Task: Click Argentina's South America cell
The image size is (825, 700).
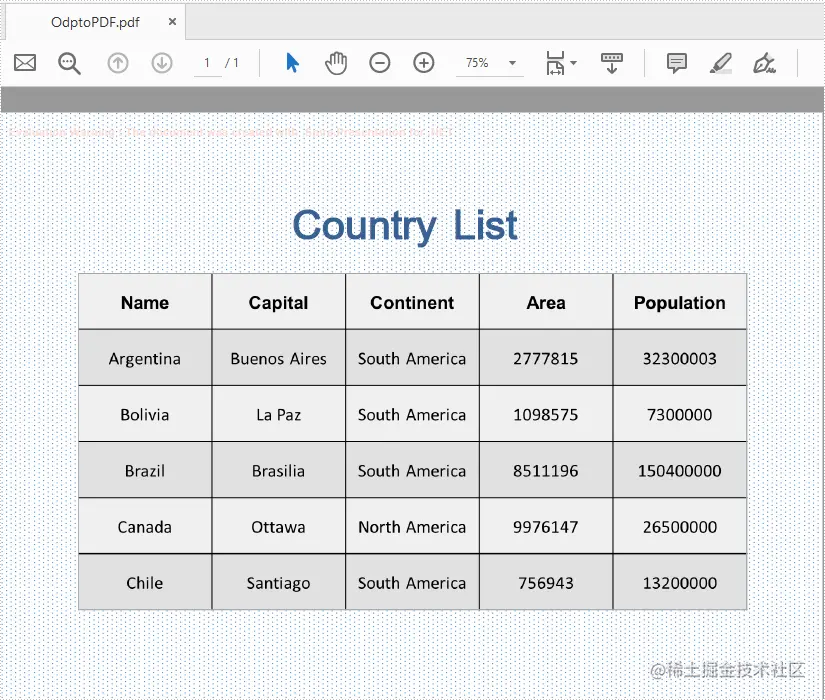Action: (412, 358)
